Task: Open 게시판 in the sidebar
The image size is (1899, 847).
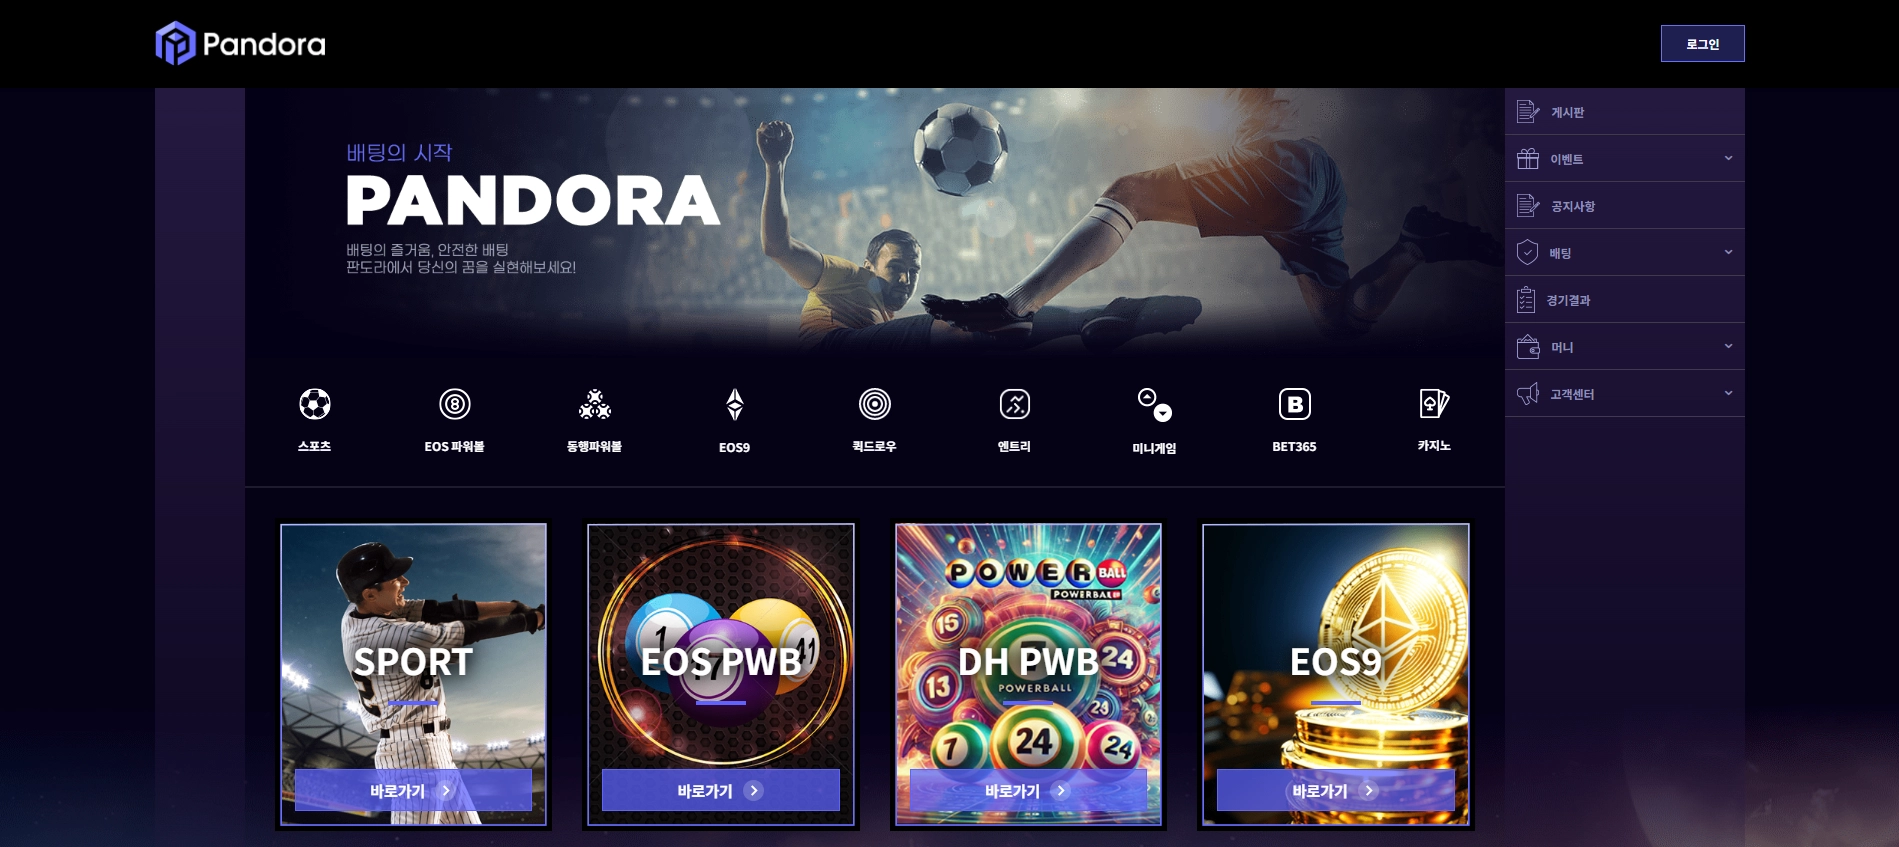Action: 1625,111
